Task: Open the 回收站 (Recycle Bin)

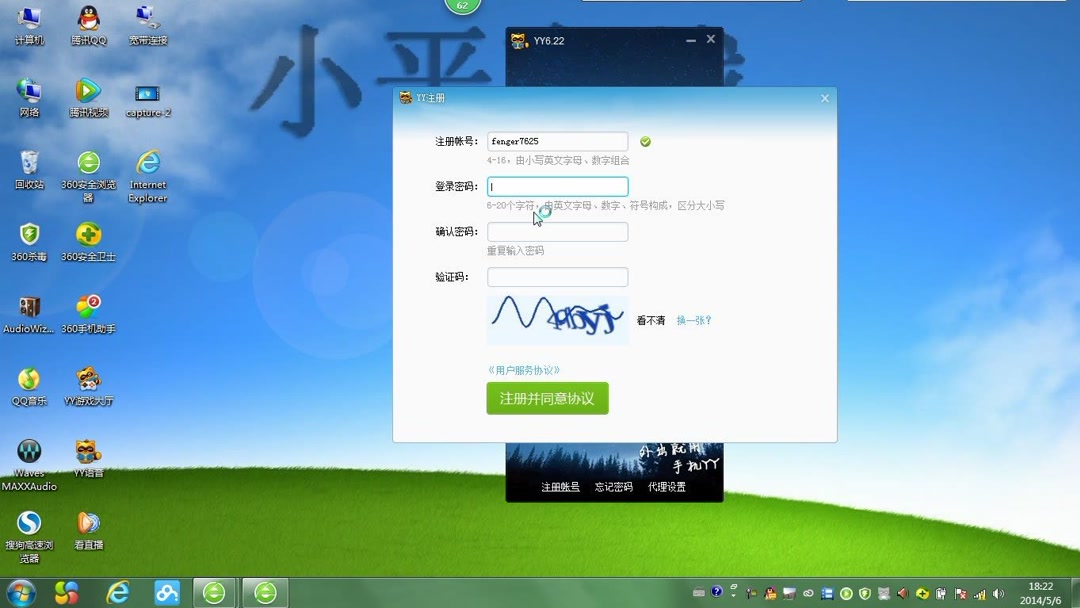Action: tap(28, 160)
